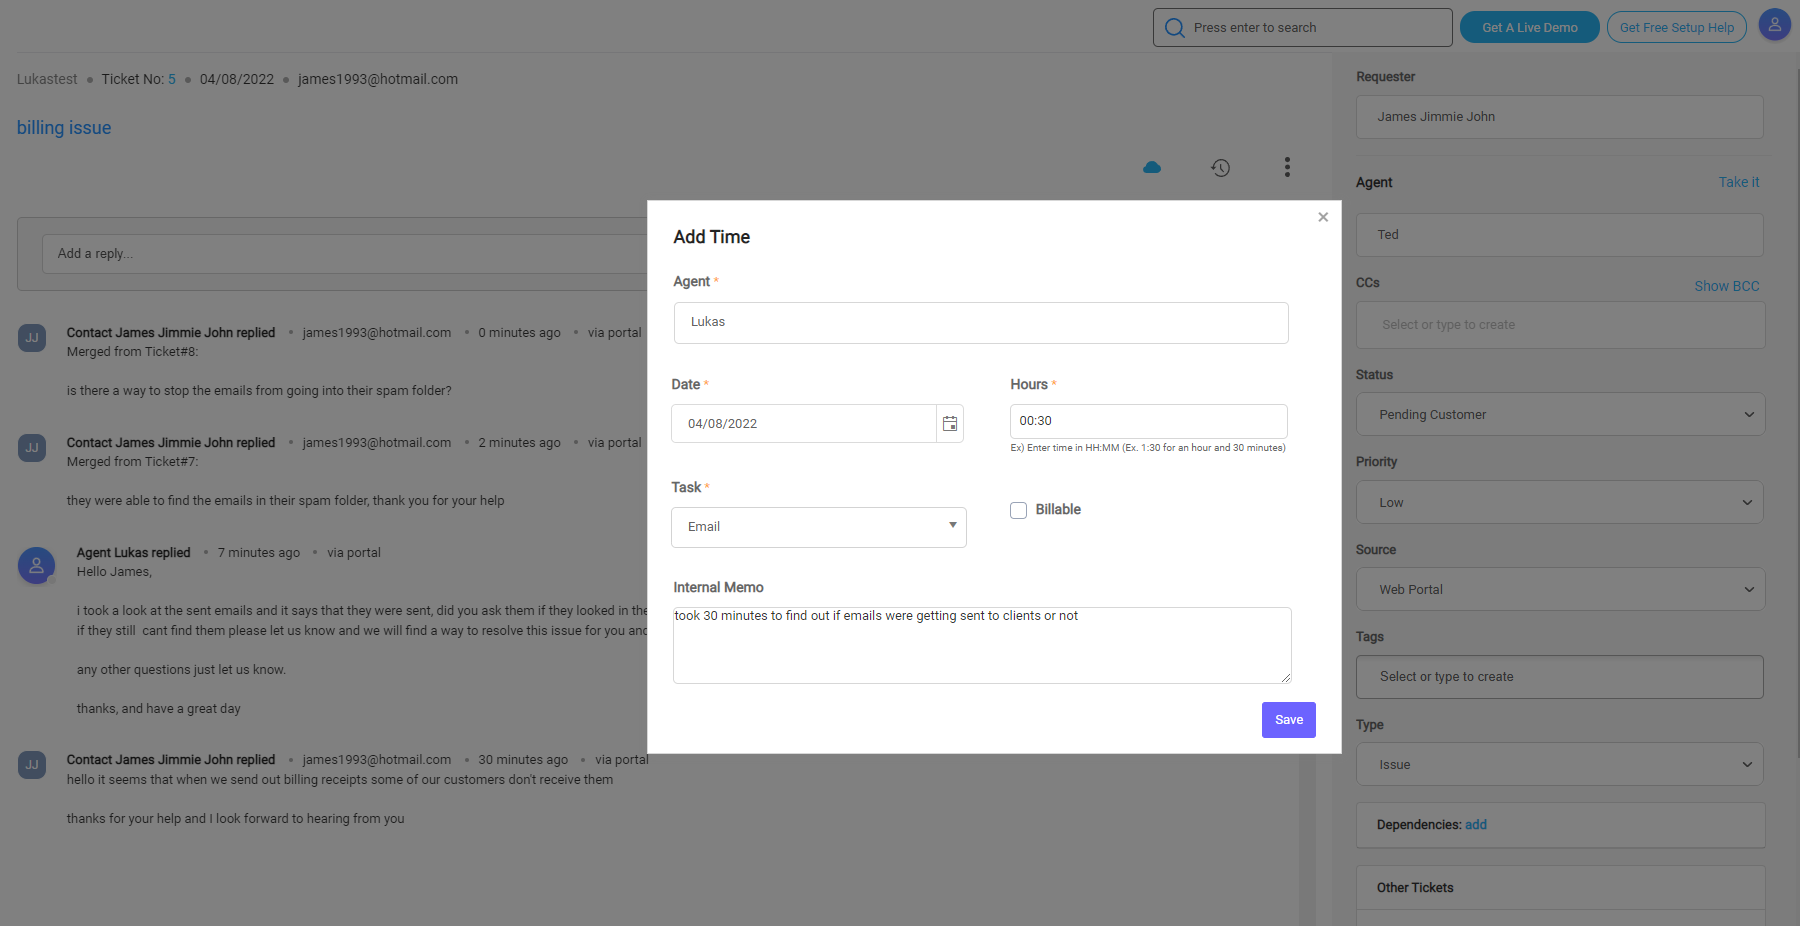Click Get A Live Demo button

click(1530, 27)
